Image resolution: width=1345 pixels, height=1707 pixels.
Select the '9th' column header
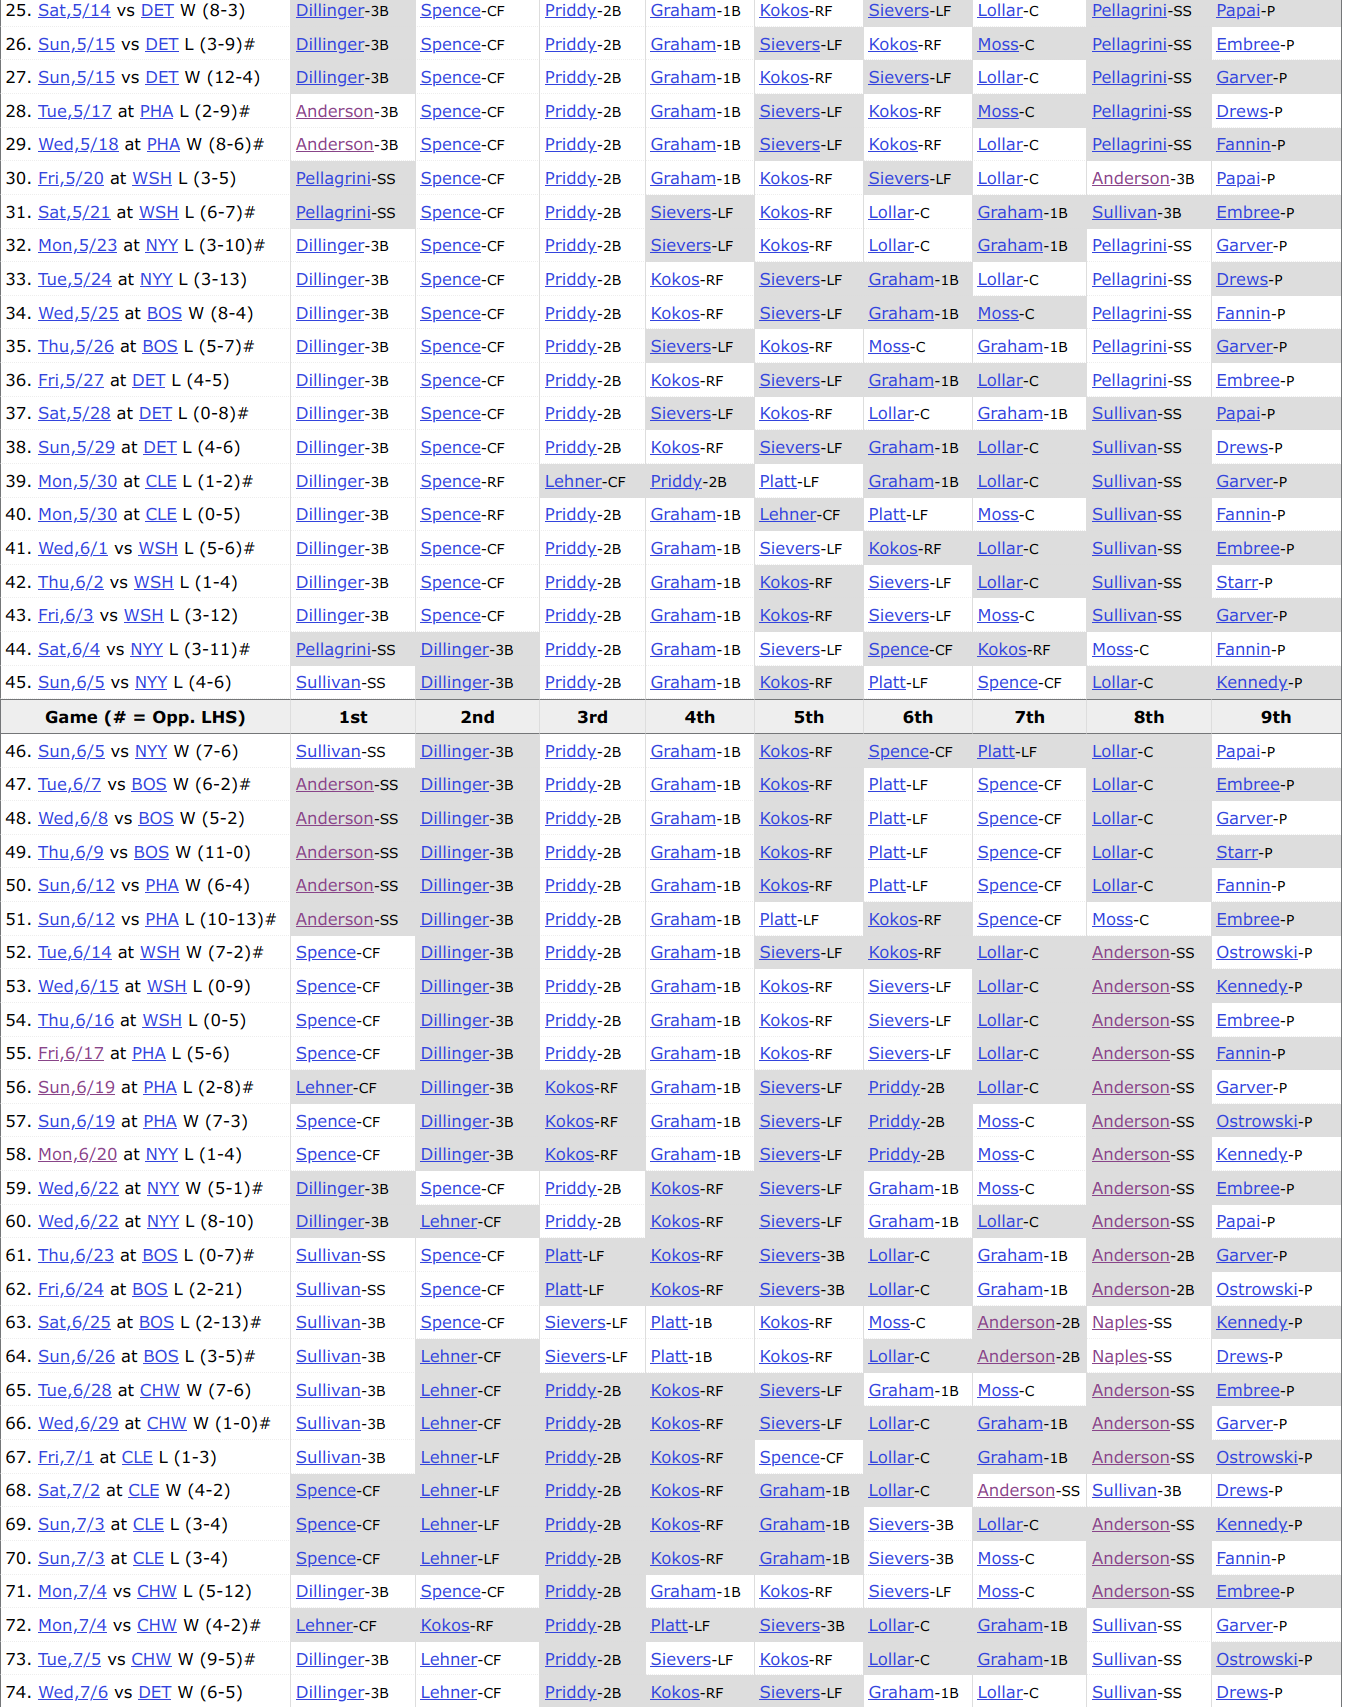click(1275, 718)
